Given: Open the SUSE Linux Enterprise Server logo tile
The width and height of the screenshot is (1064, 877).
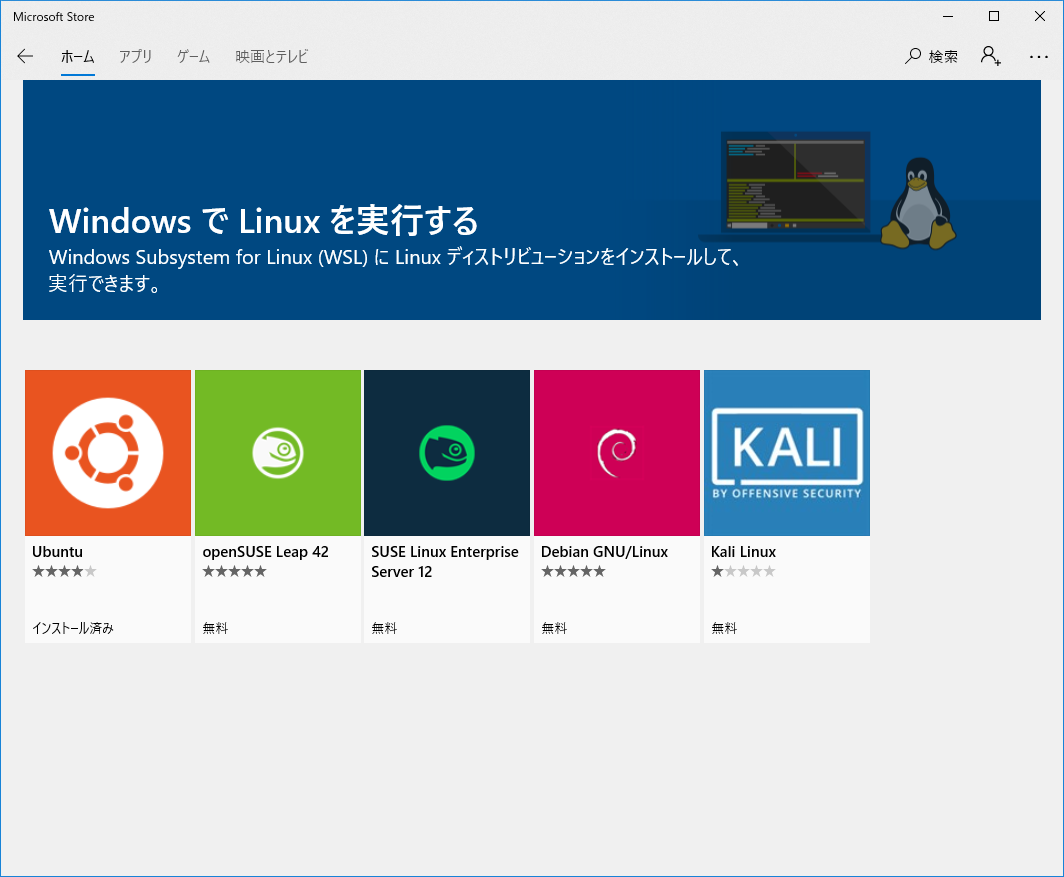Looking at the screenshot, I should point(447,453).
